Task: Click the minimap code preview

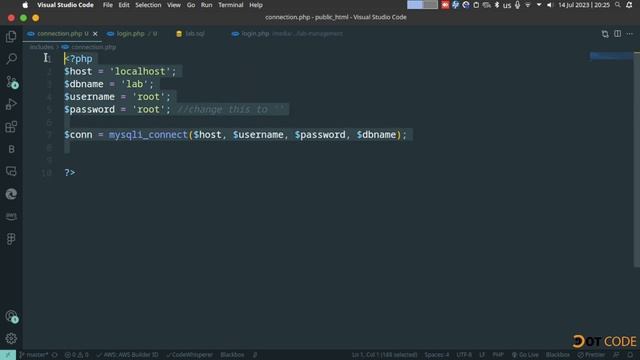Action: [611, 56]
